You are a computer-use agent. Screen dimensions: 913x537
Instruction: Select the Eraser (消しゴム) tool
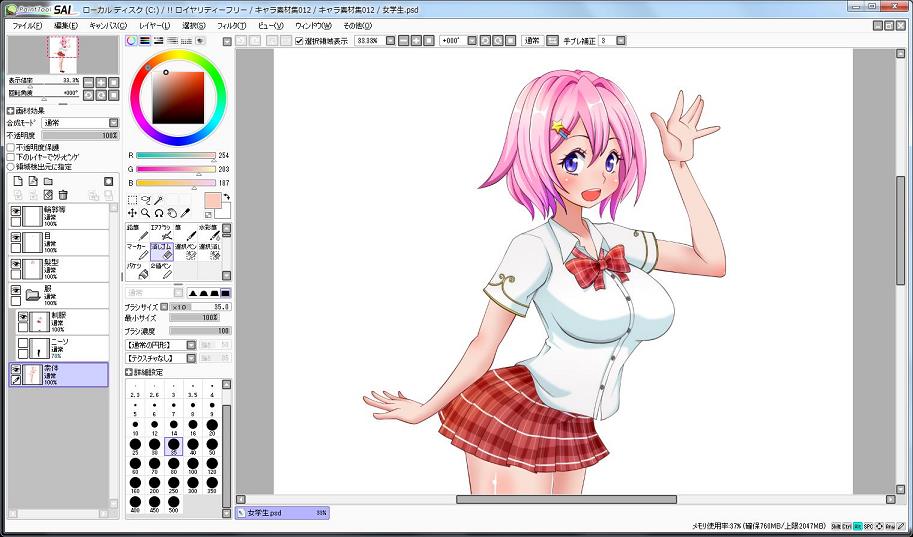(x=161, y=250)
